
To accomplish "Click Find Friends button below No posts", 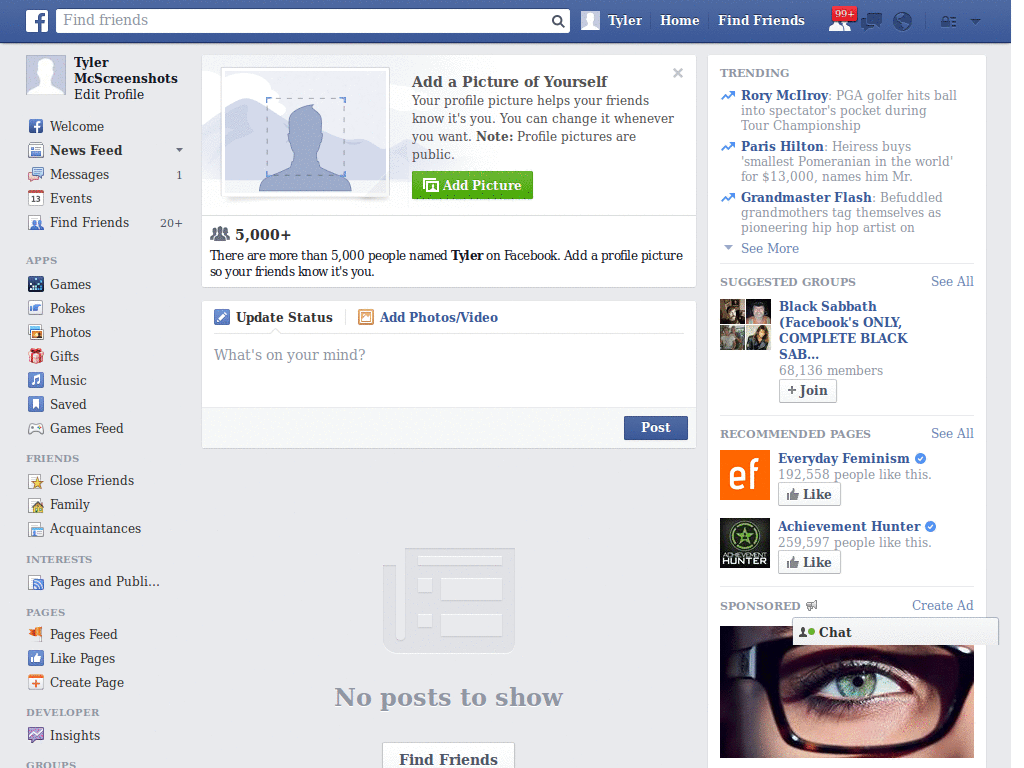I will coord(448,756).
